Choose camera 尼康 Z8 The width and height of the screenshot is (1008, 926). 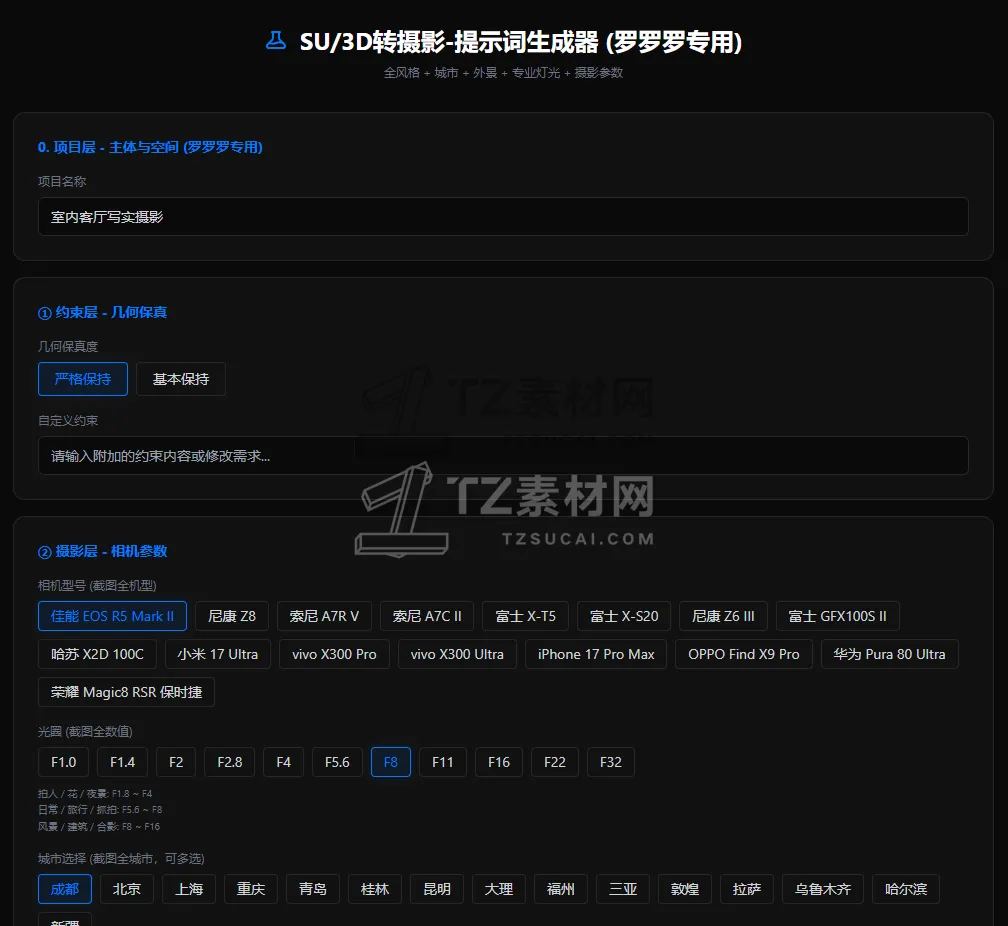pyautogui.click(x=232, y=616)
